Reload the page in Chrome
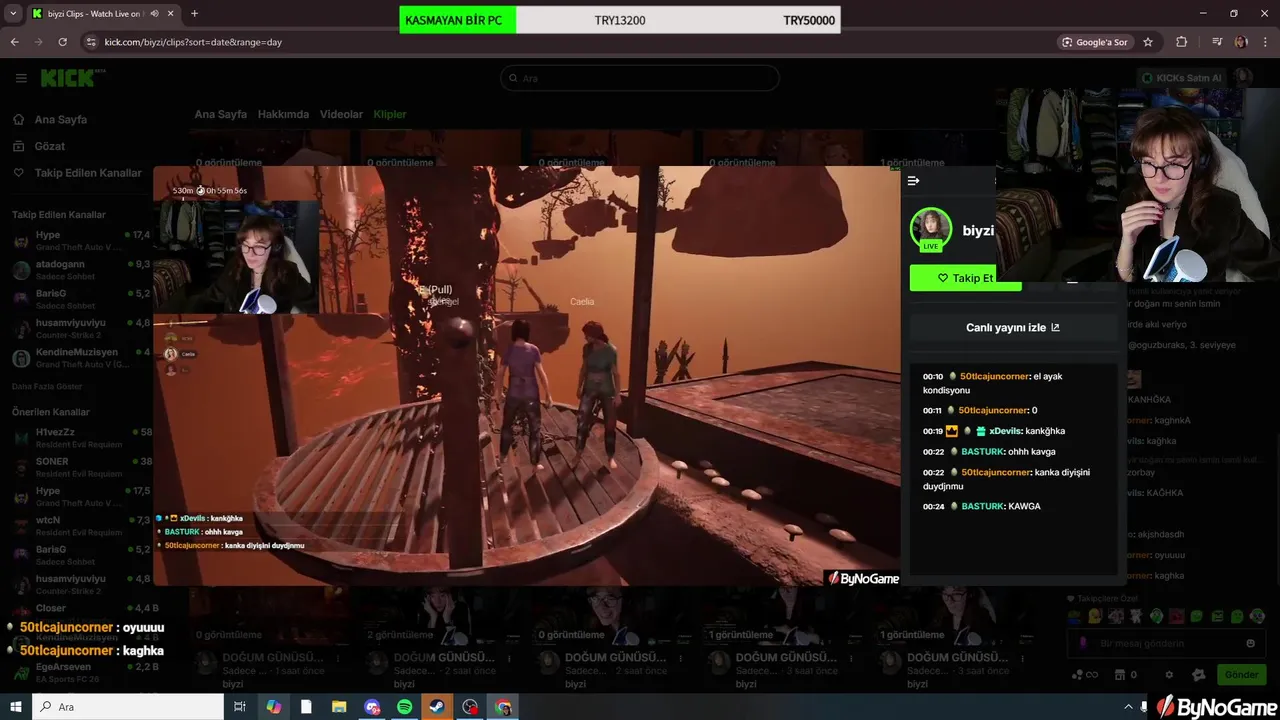This screenshot has height=720, width=1280. (62, 42)
